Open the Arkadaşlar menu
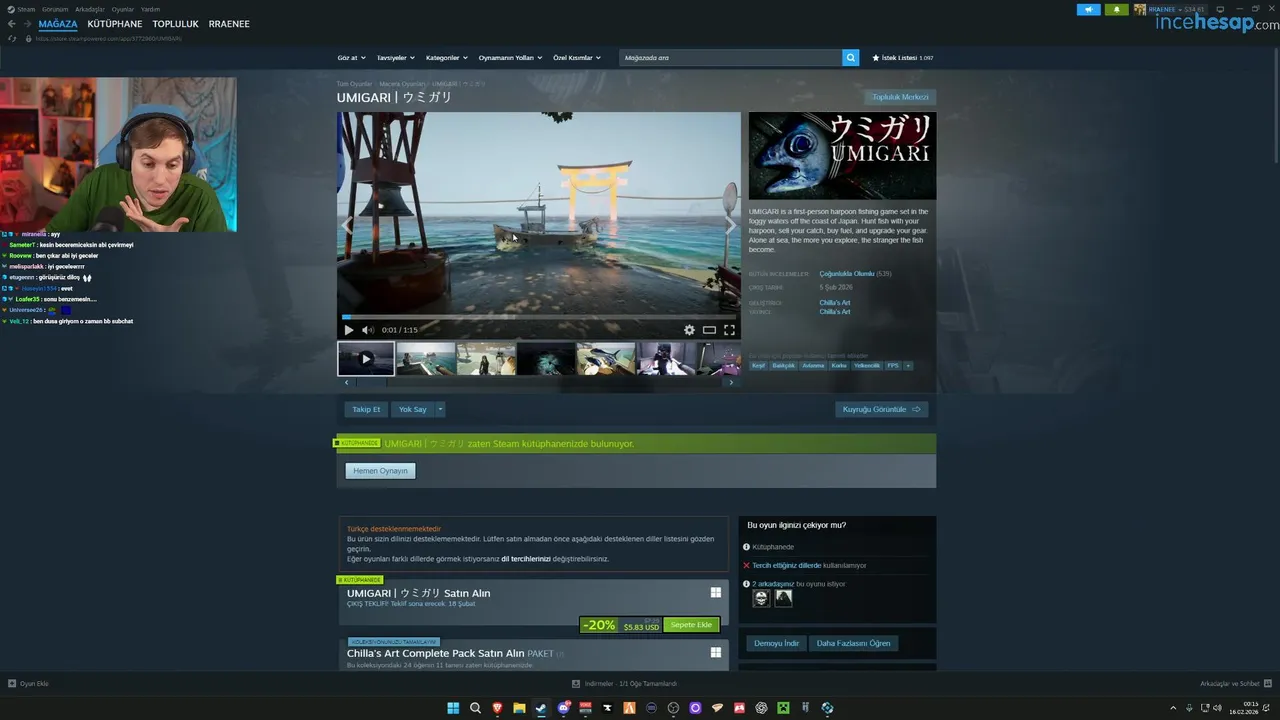Screen dimensions: 1280x720 pos(90,9)
